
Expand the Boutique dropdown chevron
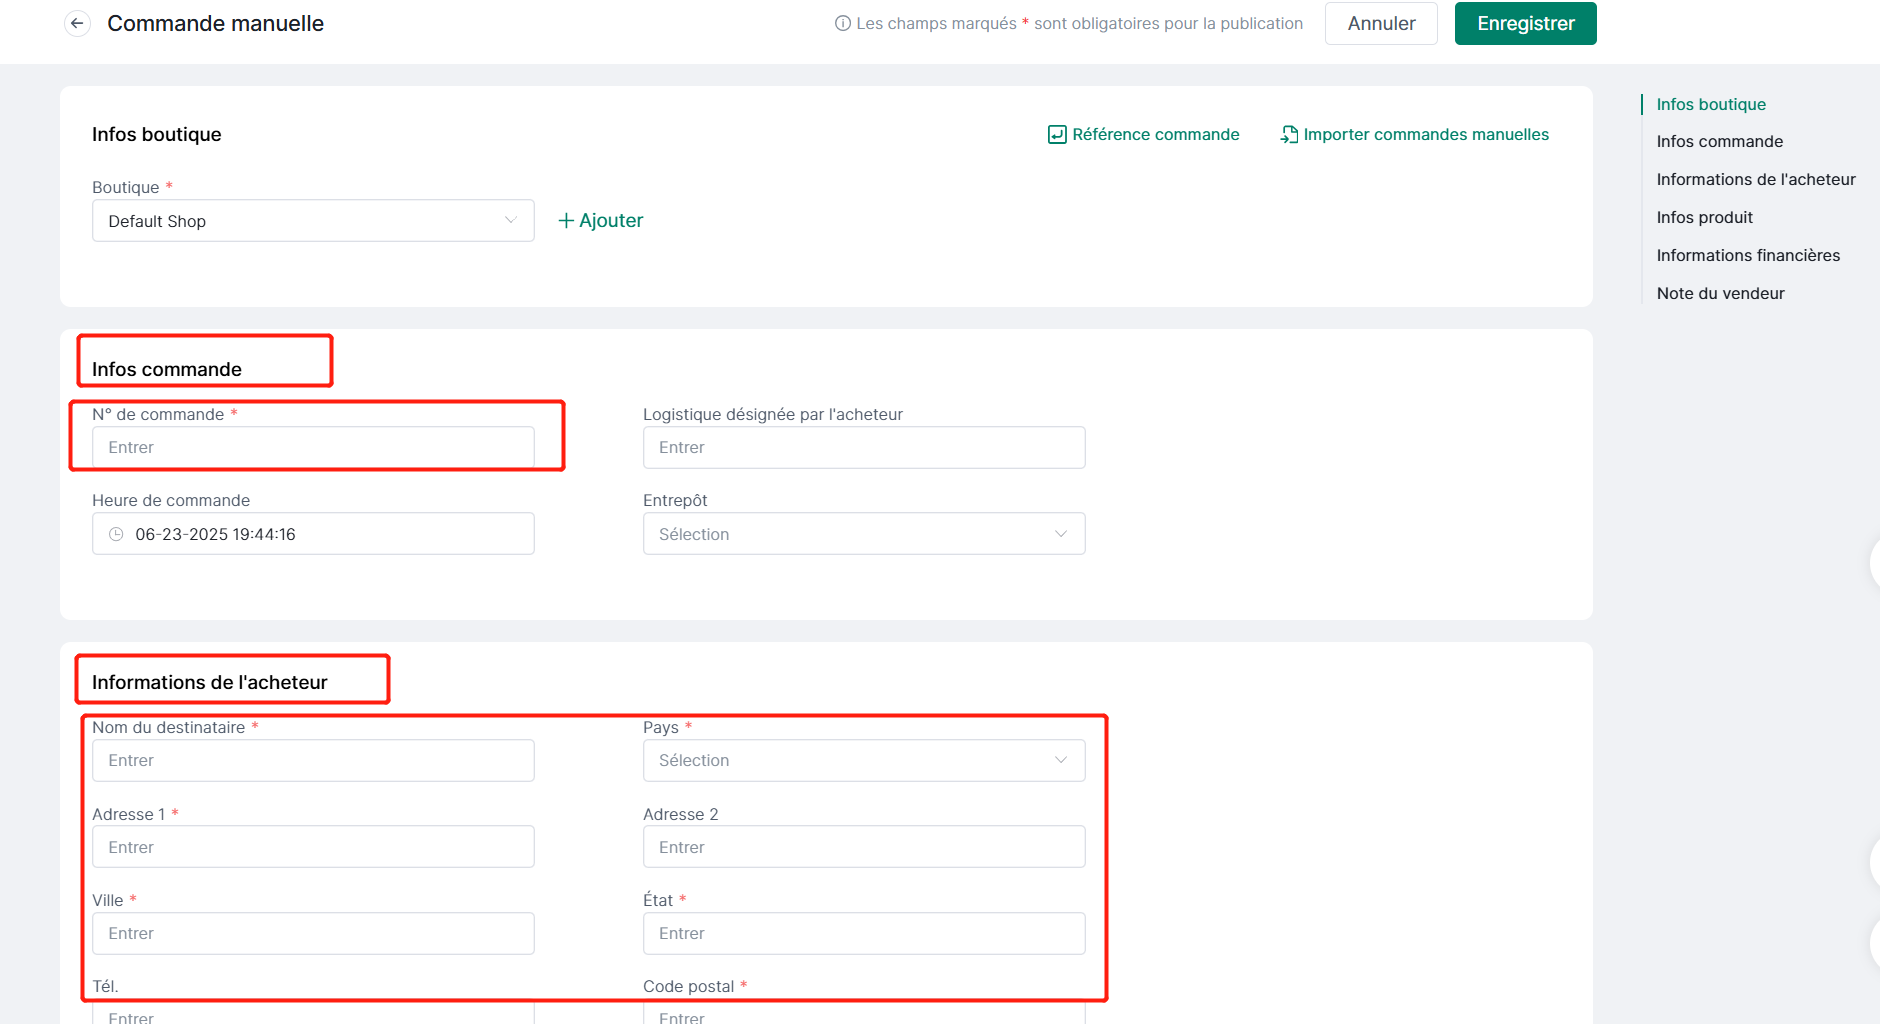point(511,221)
